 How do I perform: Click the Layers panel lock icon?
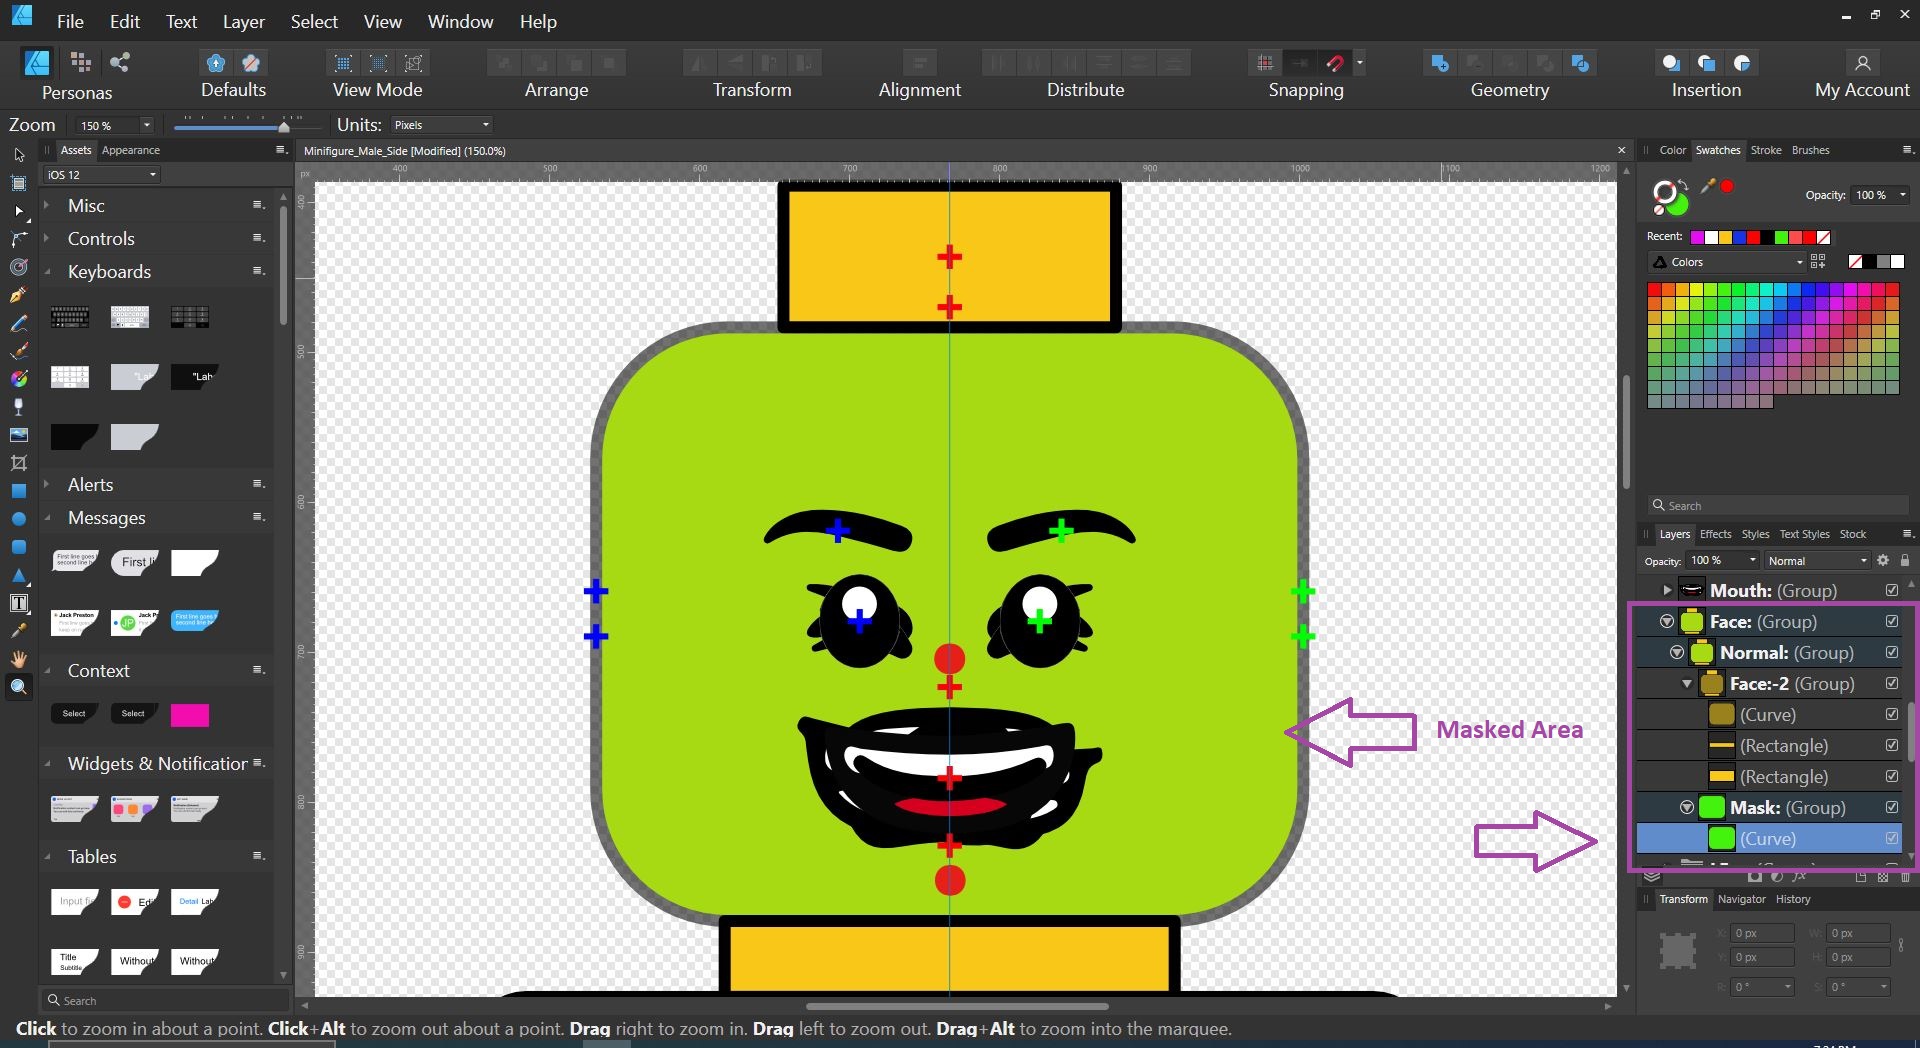[x=1905, y=561]
